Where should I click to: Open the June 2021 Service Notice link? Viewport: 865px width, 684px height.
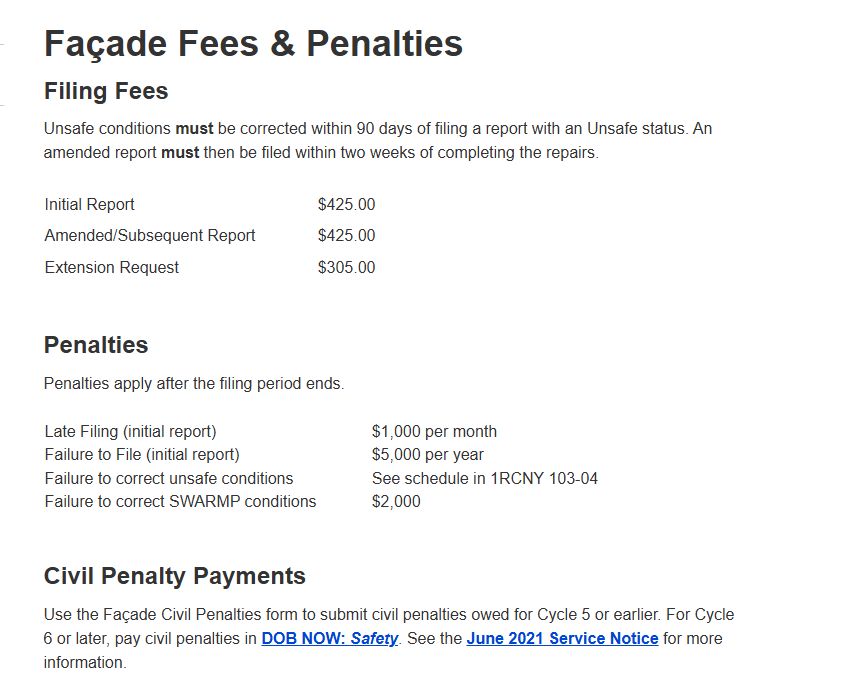[x=562, y=638]
